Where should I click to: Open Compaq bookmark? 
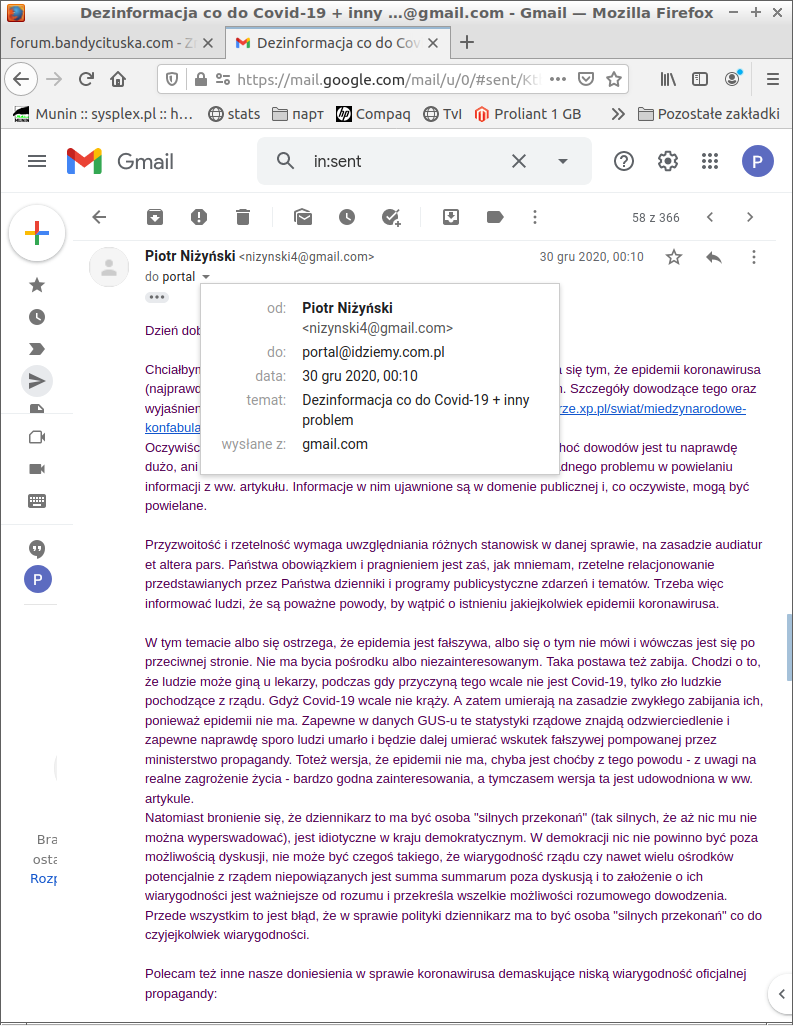(374, 114)
